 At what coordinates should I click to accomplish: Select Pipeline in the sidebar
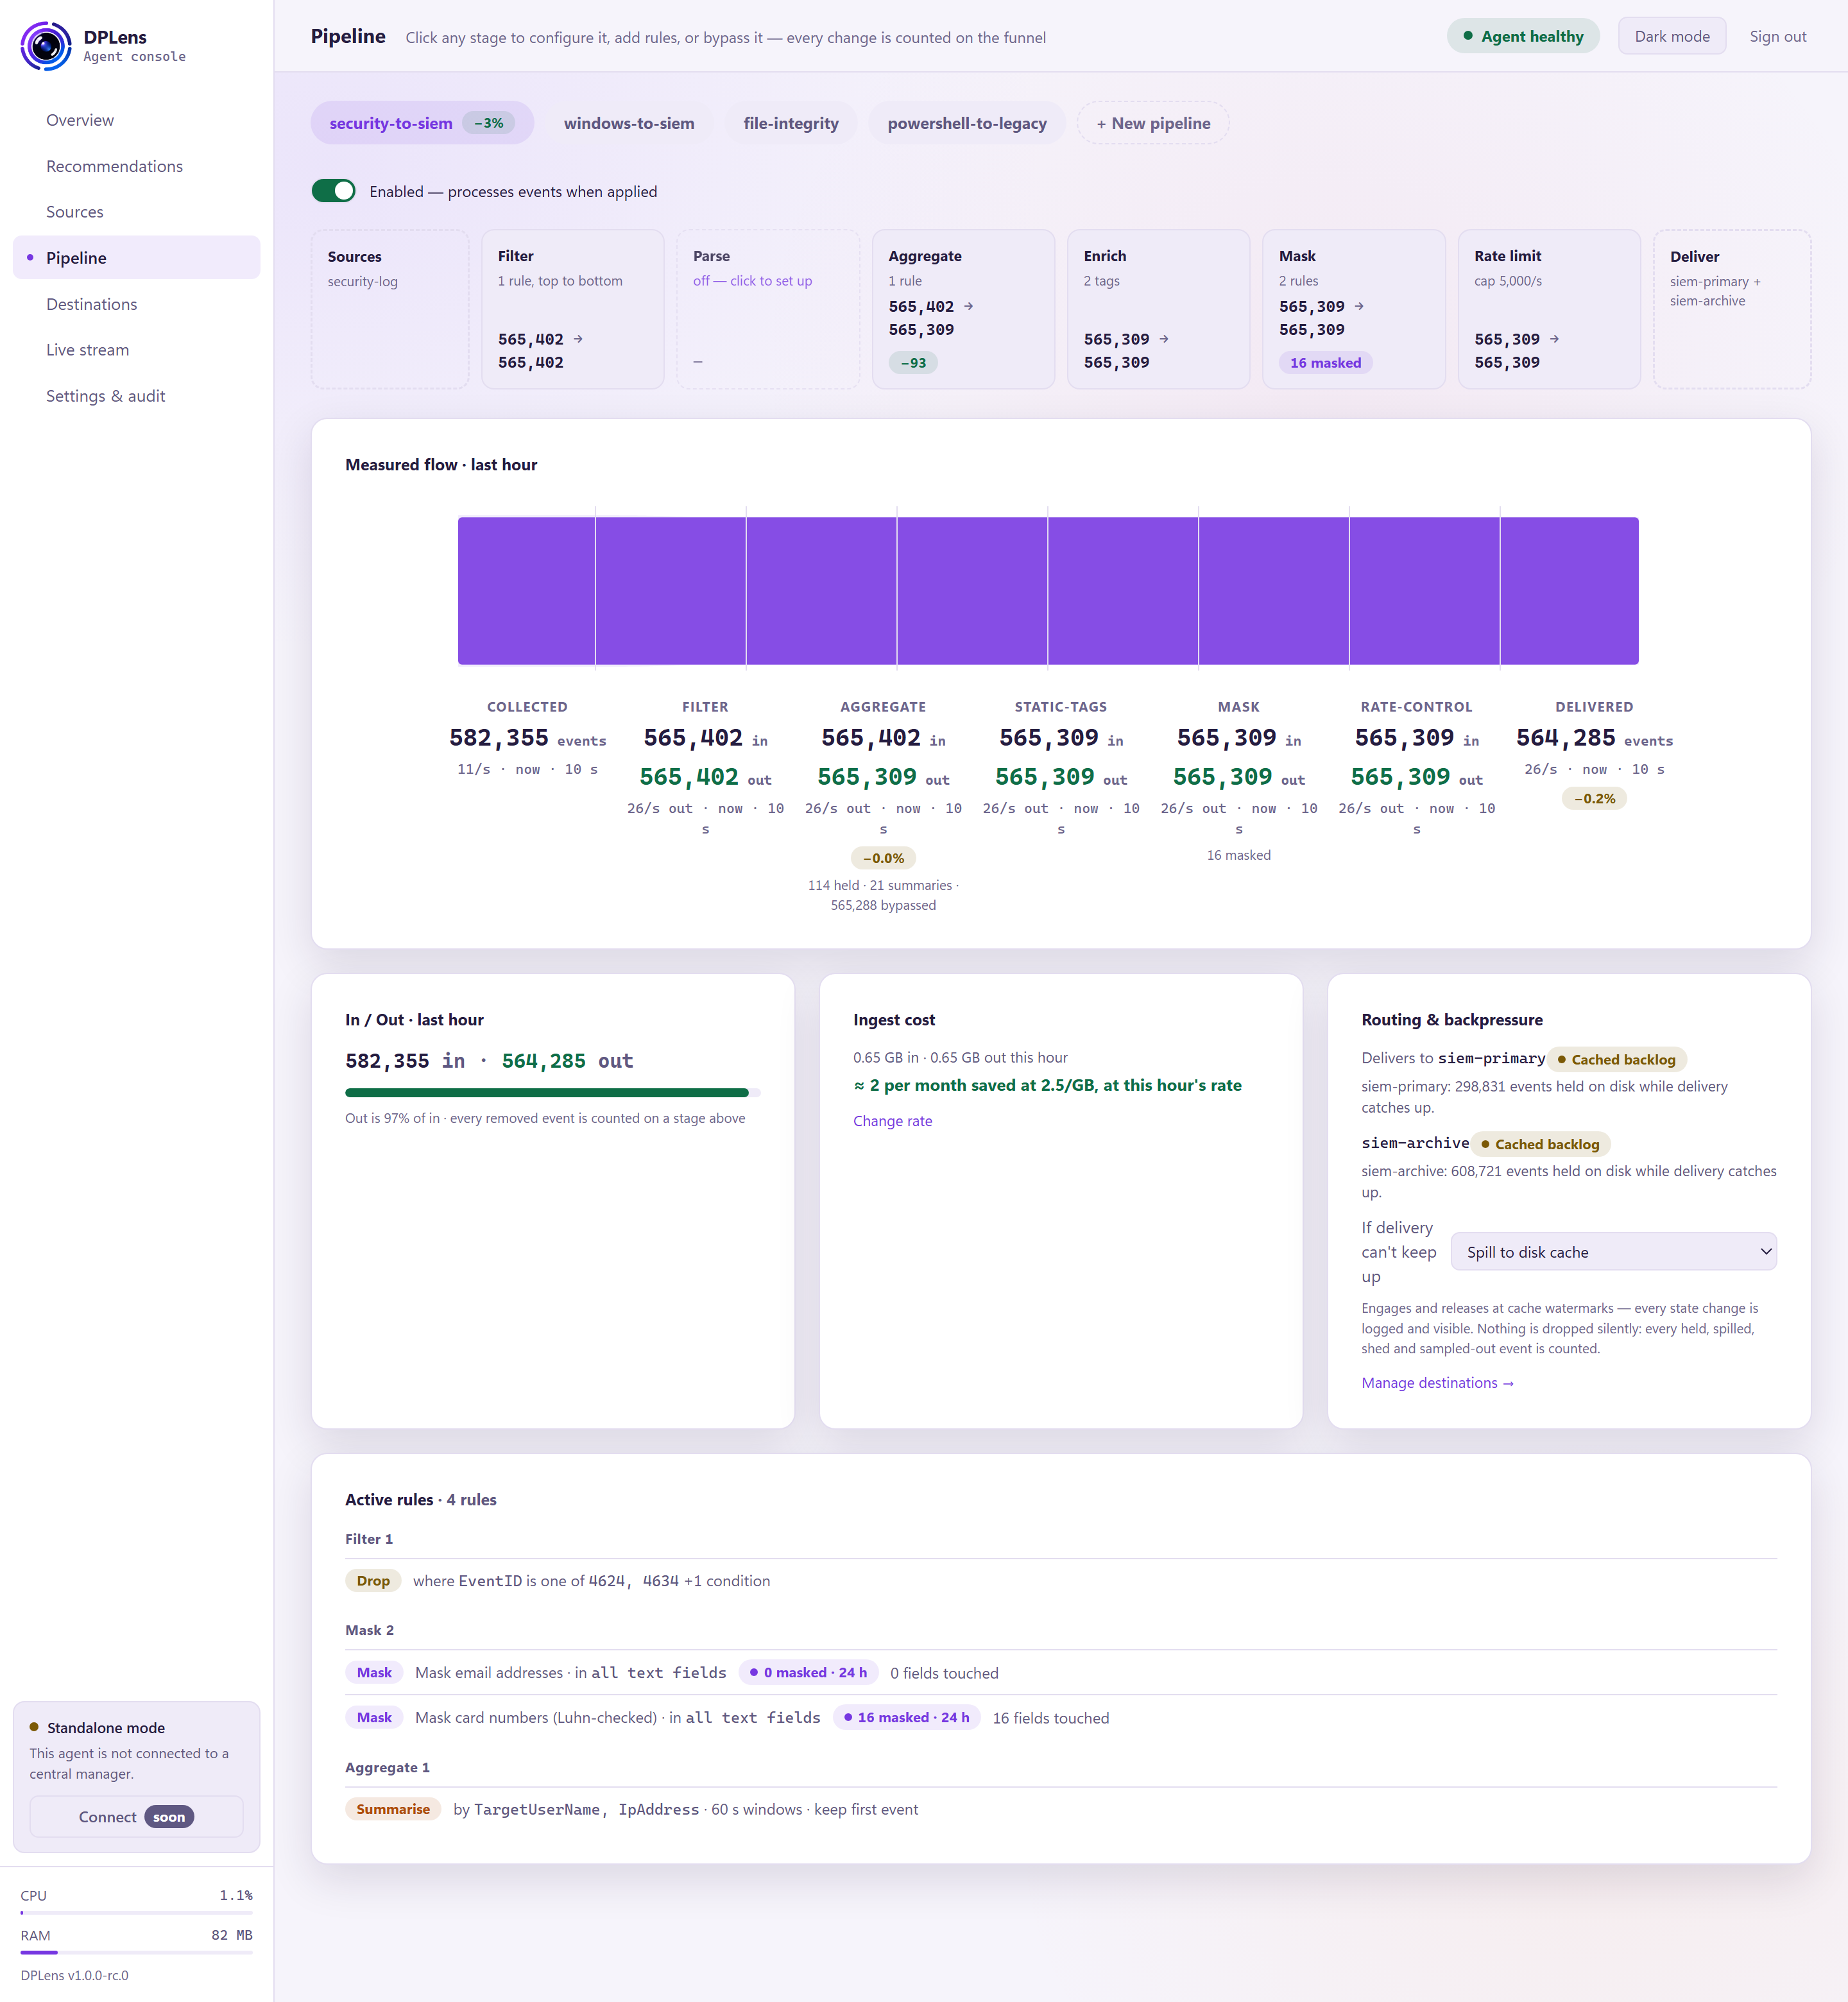pyautogui.click(x=136, y=258)
